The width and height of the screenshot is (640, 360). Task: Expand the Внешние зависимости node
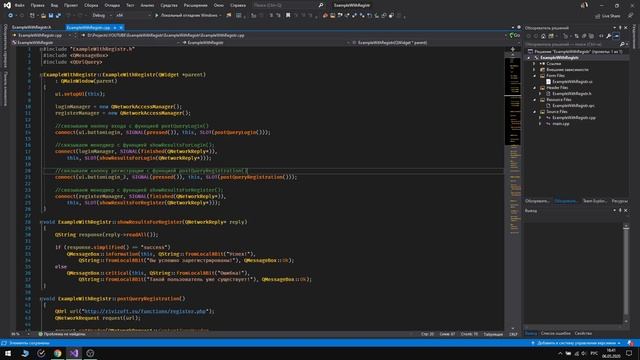[534, 70]
